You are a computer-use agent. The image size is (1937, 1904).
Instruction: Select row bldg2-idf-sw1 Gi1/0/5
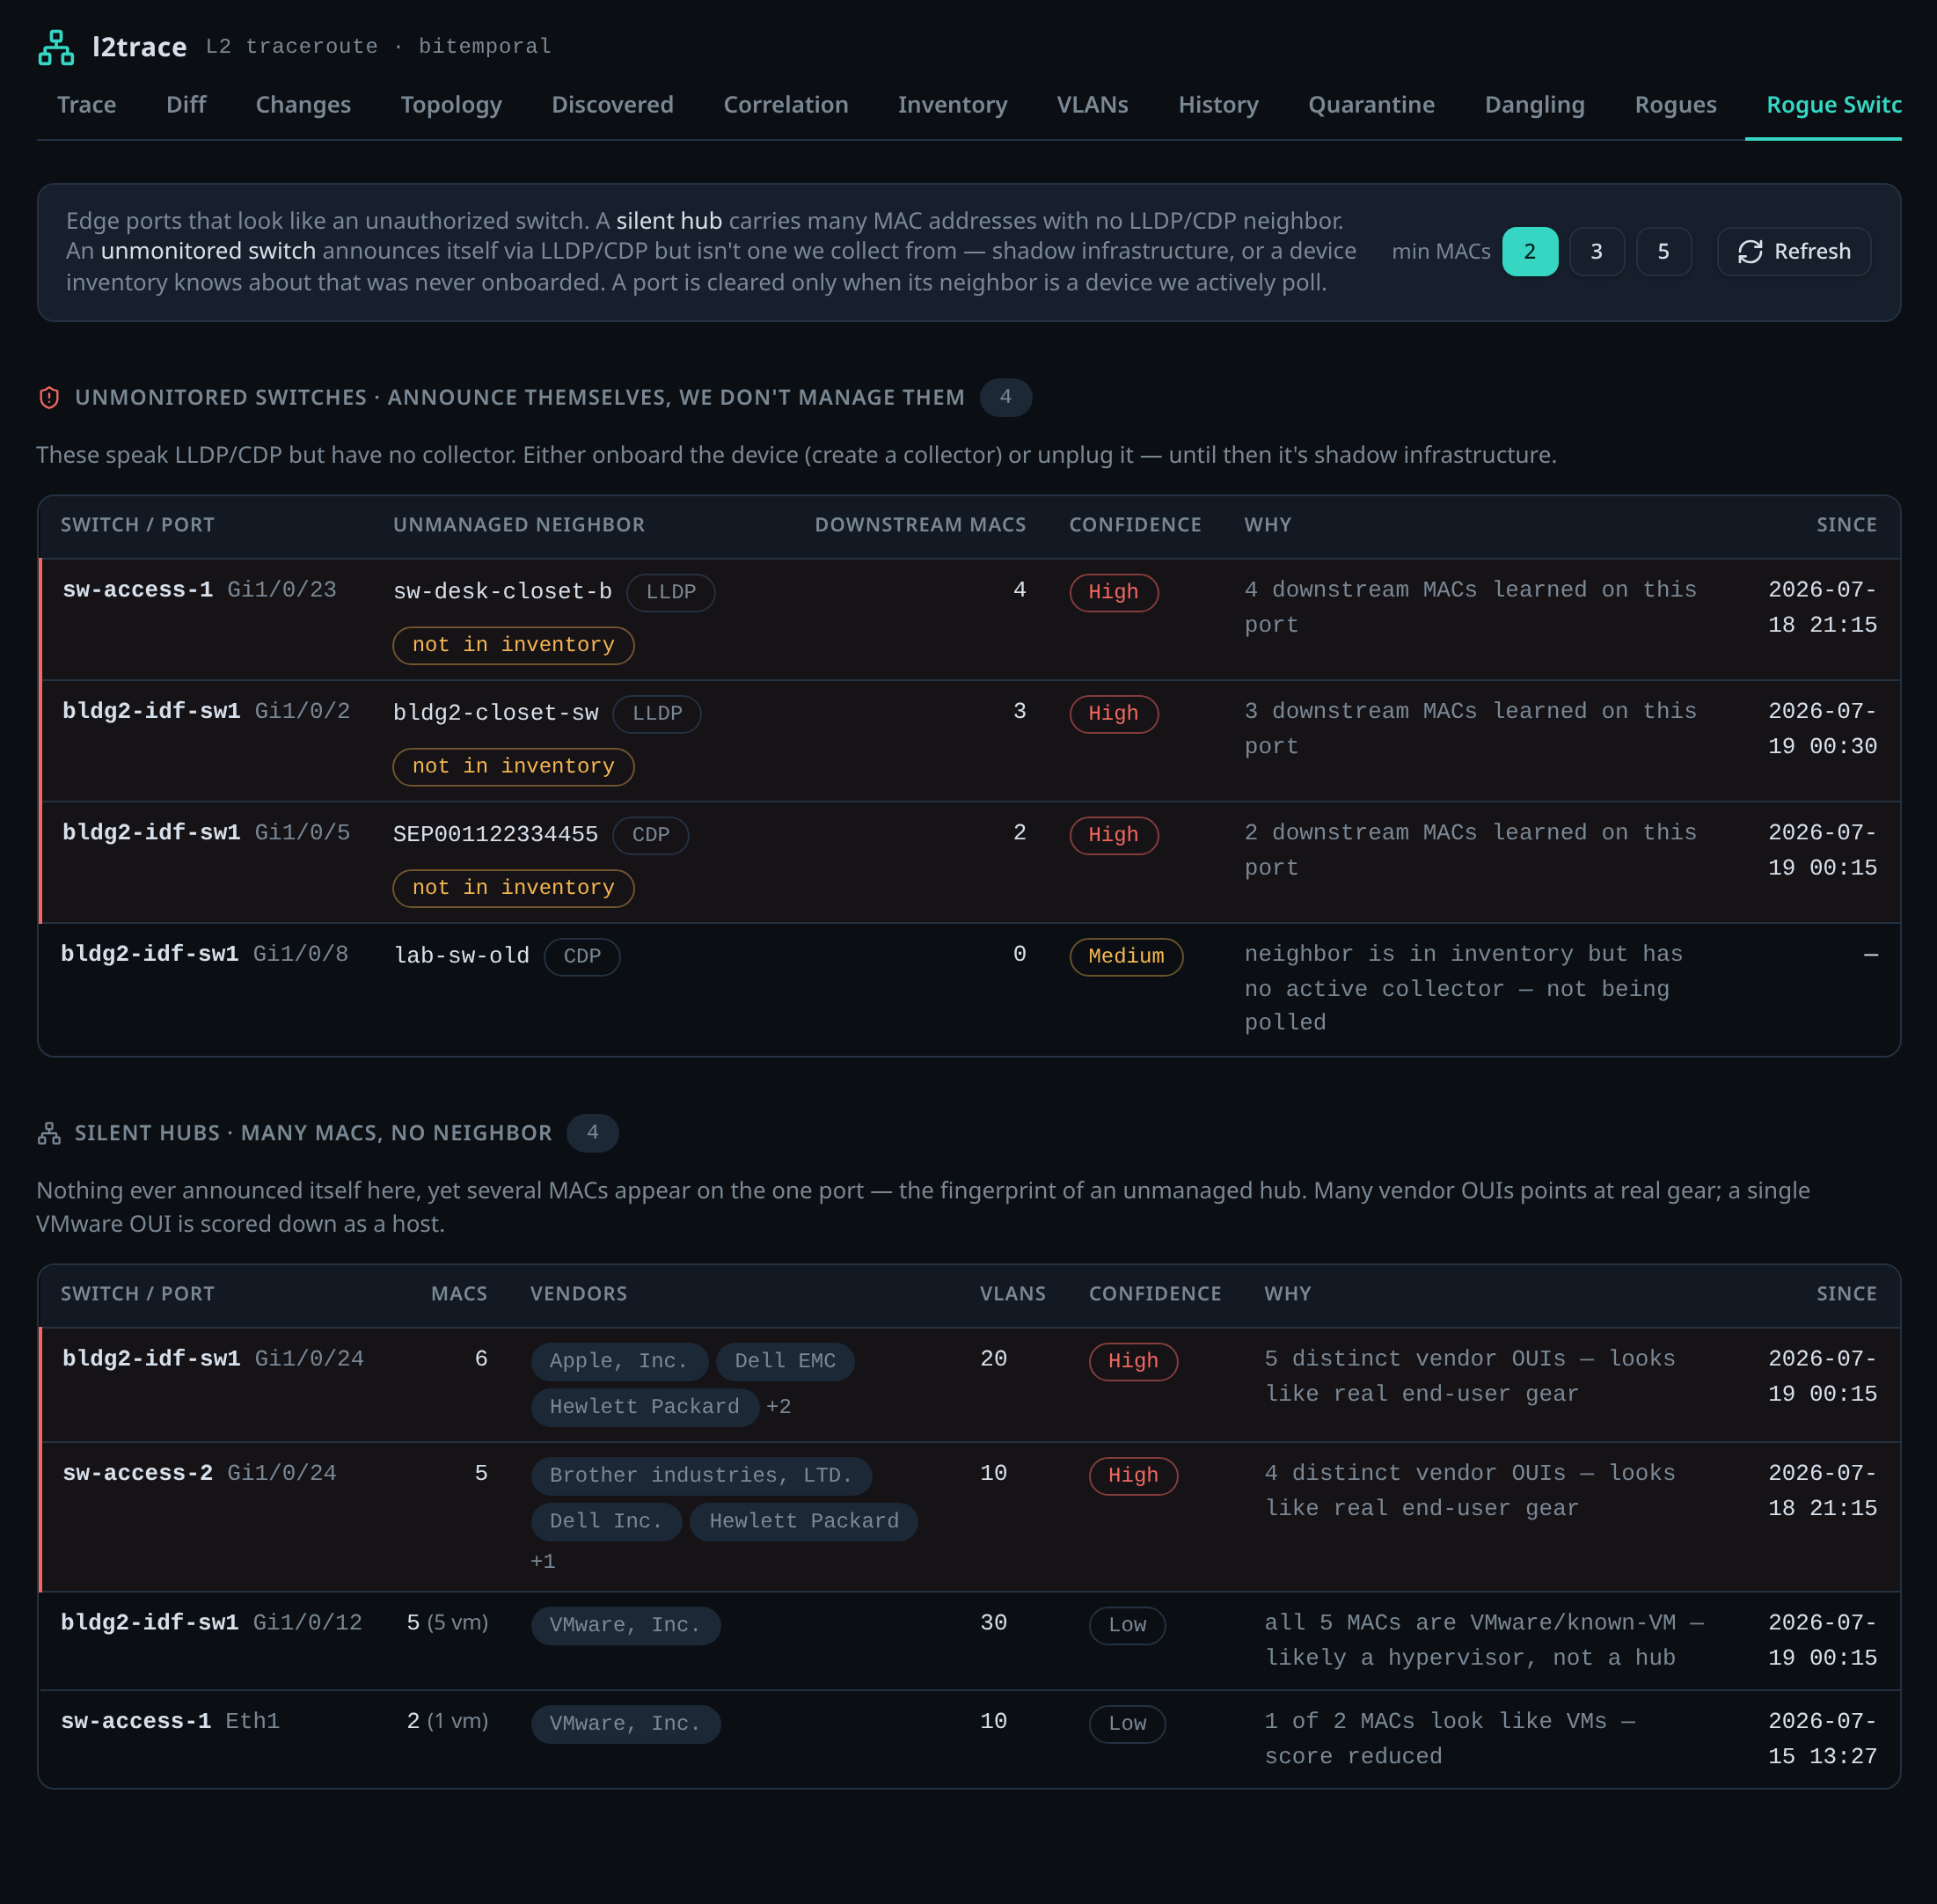pos(969,863)
